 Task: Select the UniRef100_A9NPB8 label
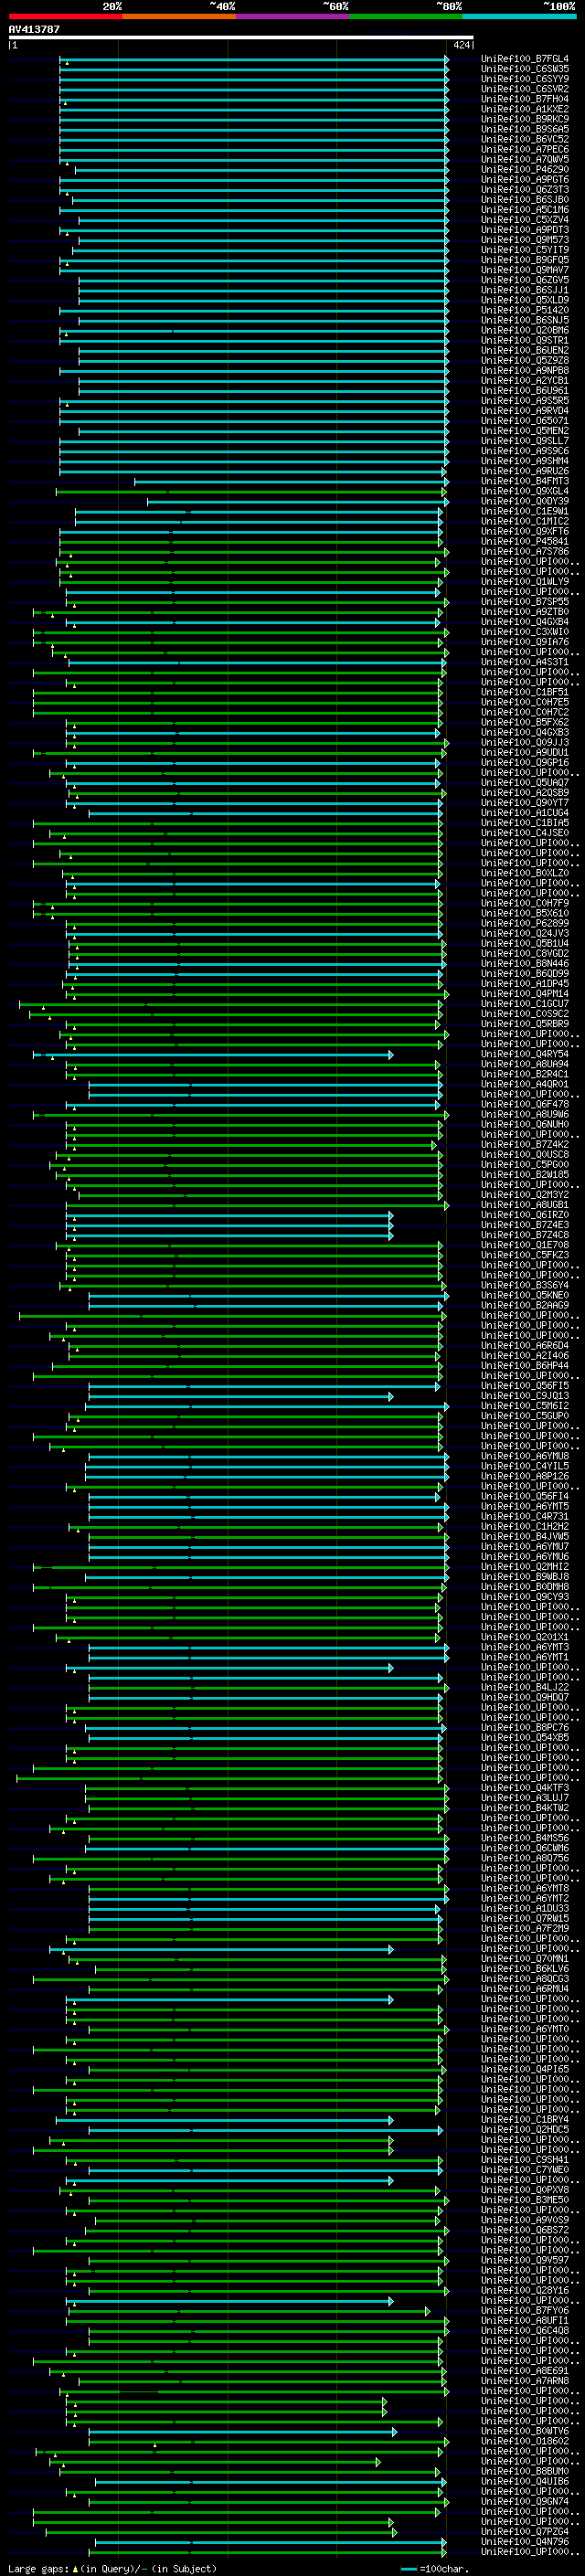[x=525, y=371]
